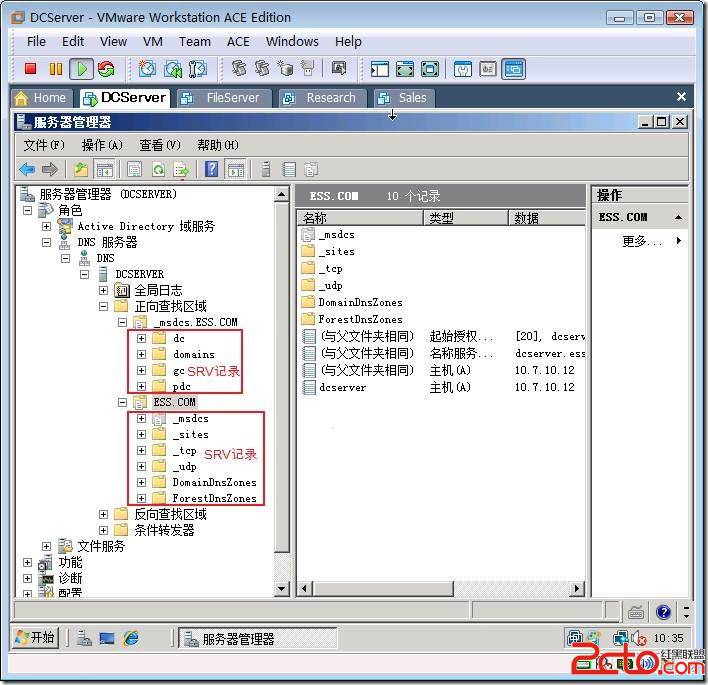This screenshot has width=708, height=685.
Task: Click the properties toolbar icon
Action: 135,169
